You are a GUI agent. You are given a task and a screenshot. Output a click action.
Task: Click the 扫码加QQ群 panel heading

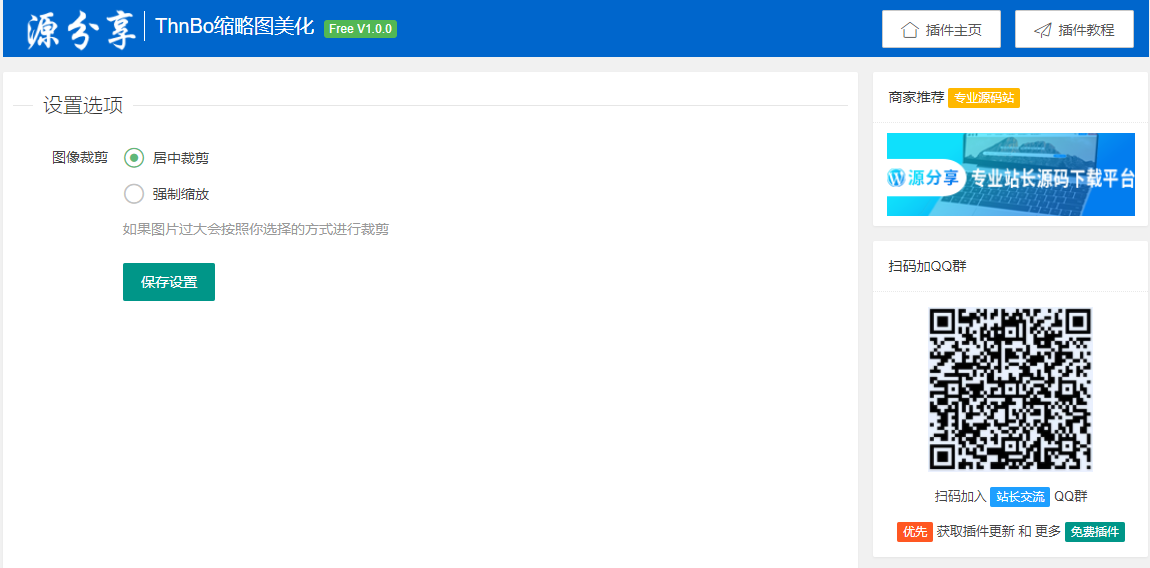[x=927, y=266]
